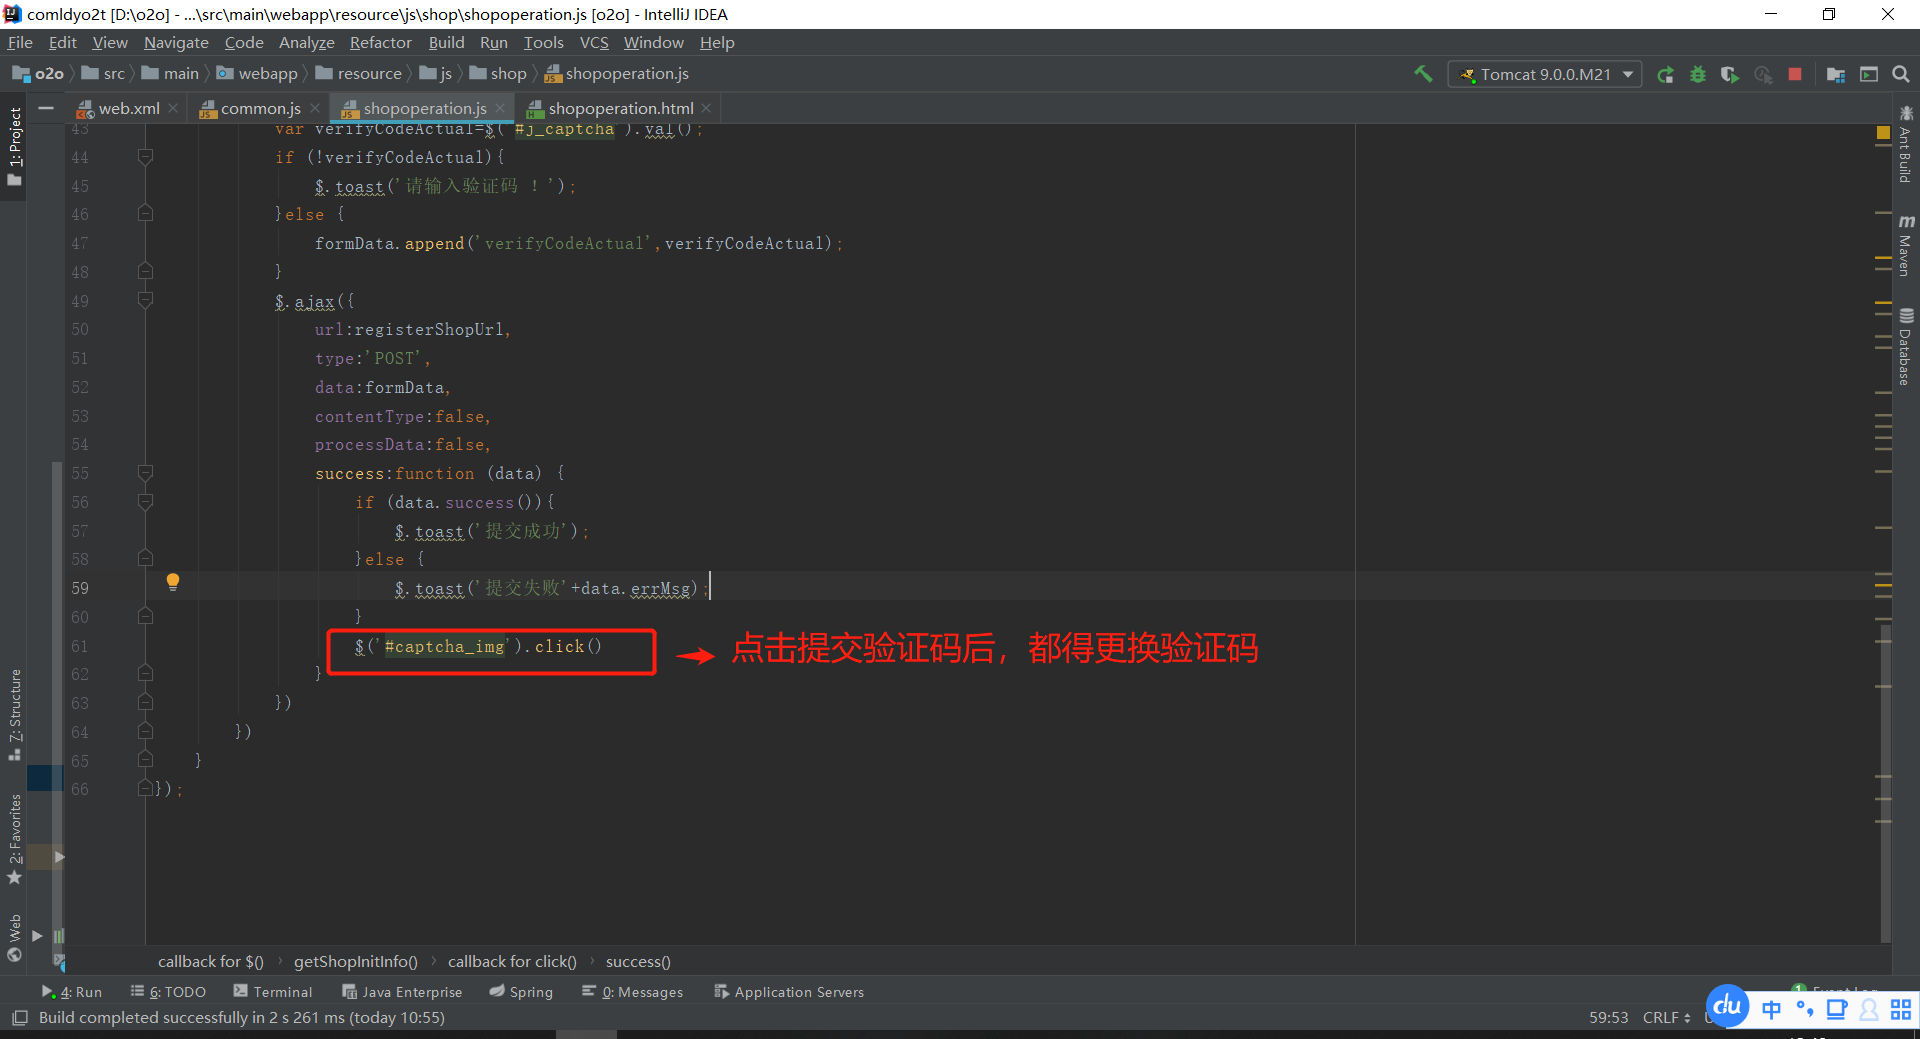The width and height of the screenshot is (1920, 1039).
Task: Open the Navigate menu
Action: click(x=176, y=43)
